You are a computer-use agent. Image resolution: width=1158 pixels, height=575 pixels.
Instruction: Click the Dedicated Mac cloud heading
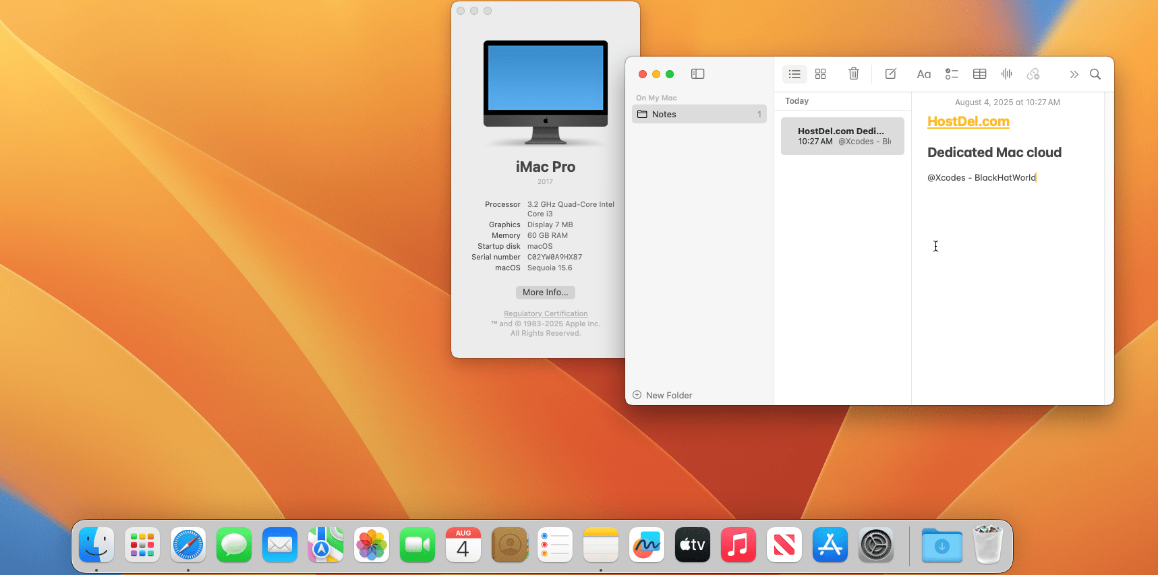[994, 153]
